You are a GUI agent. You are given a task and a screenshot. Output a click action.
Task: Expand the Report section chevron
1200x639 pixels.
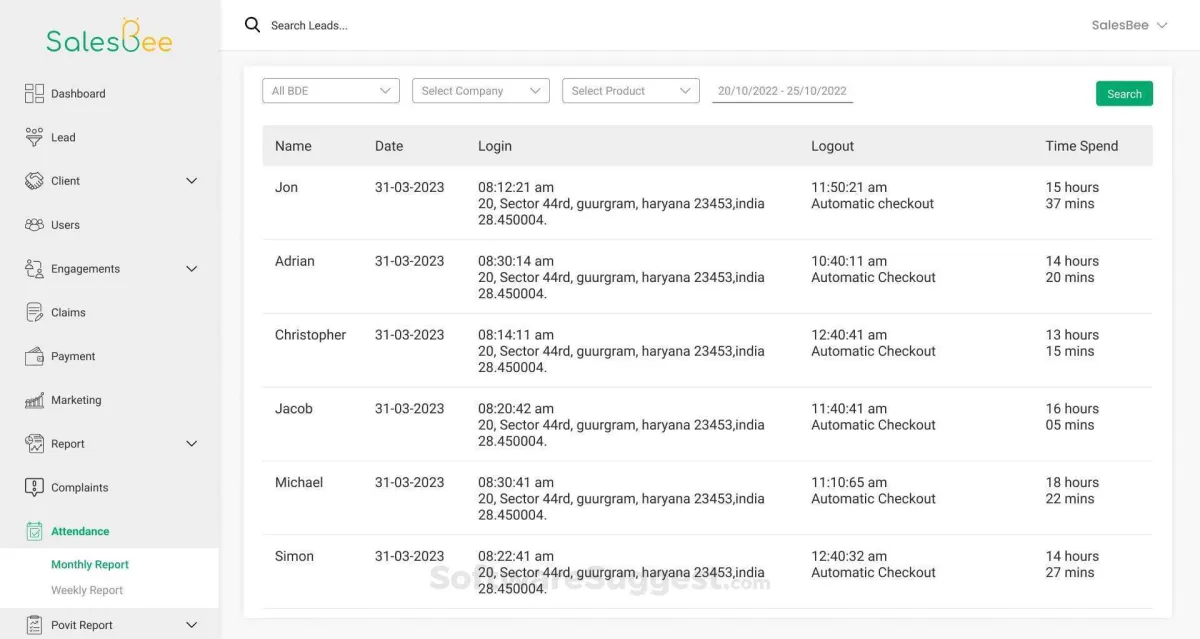point(192,444)
